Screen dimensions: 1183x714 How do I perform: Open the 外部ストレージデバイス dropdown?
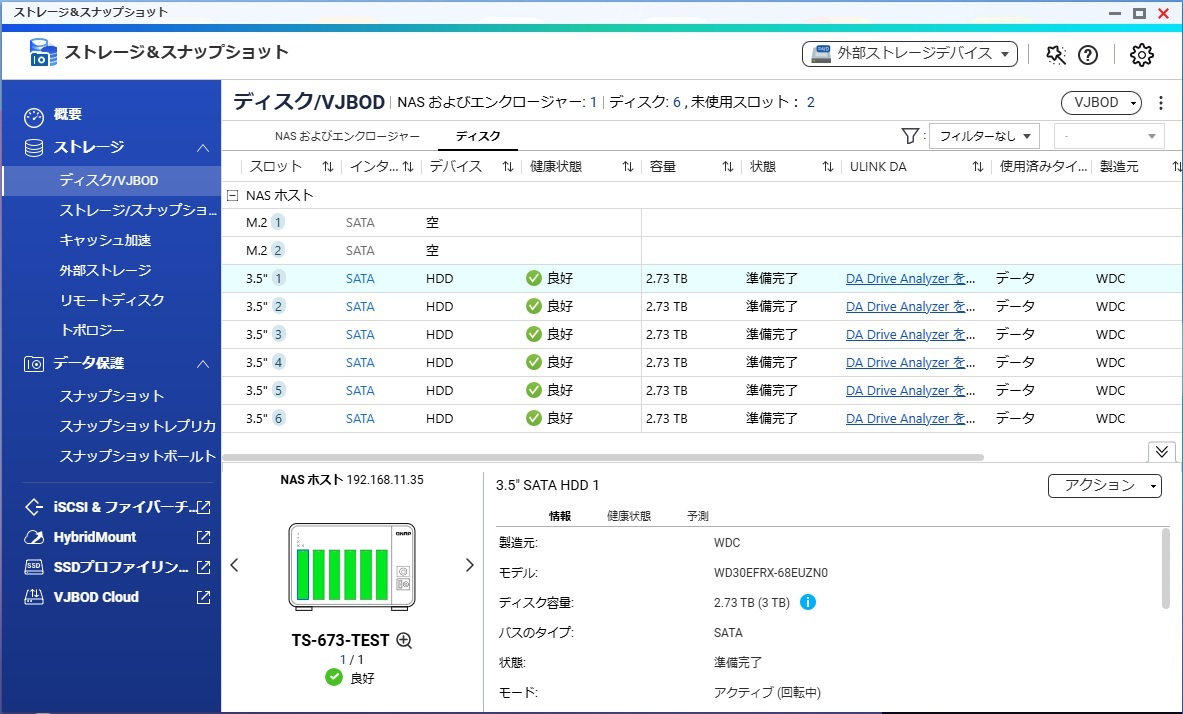(x=909, y=54)
